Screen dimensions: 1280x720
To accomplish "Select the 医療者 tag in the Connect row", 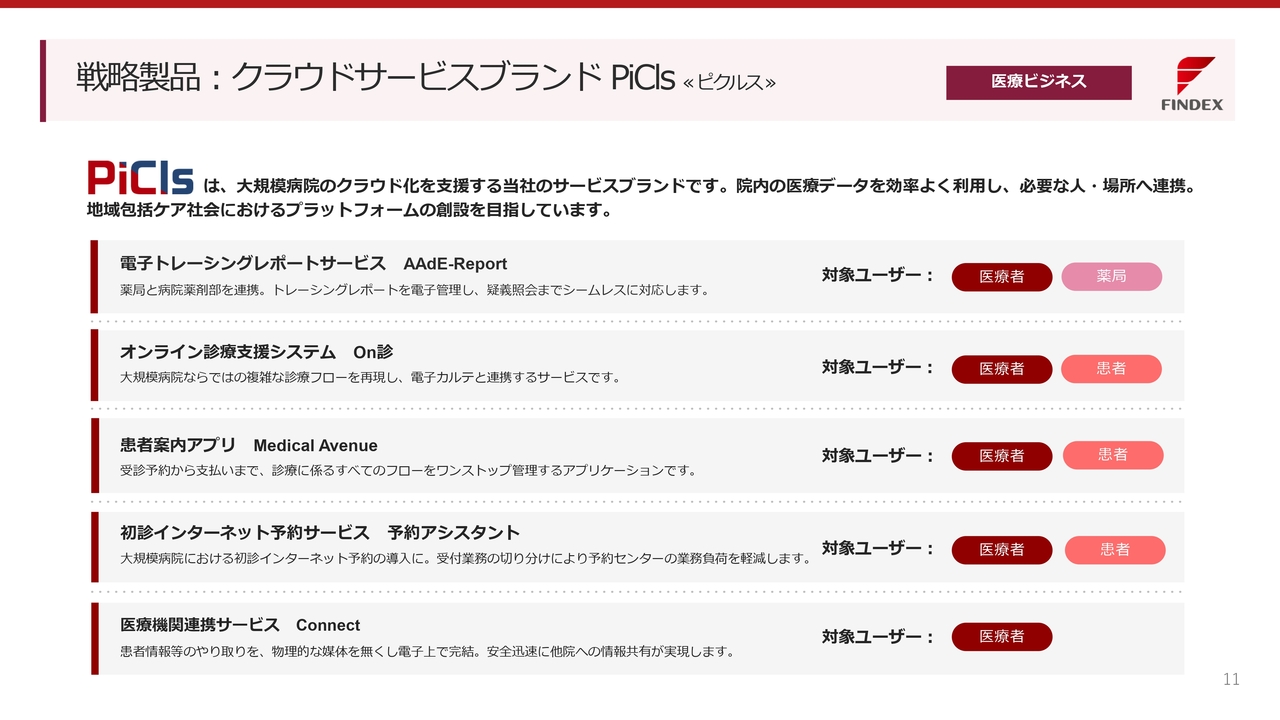I will click(x=1001, y=637).
